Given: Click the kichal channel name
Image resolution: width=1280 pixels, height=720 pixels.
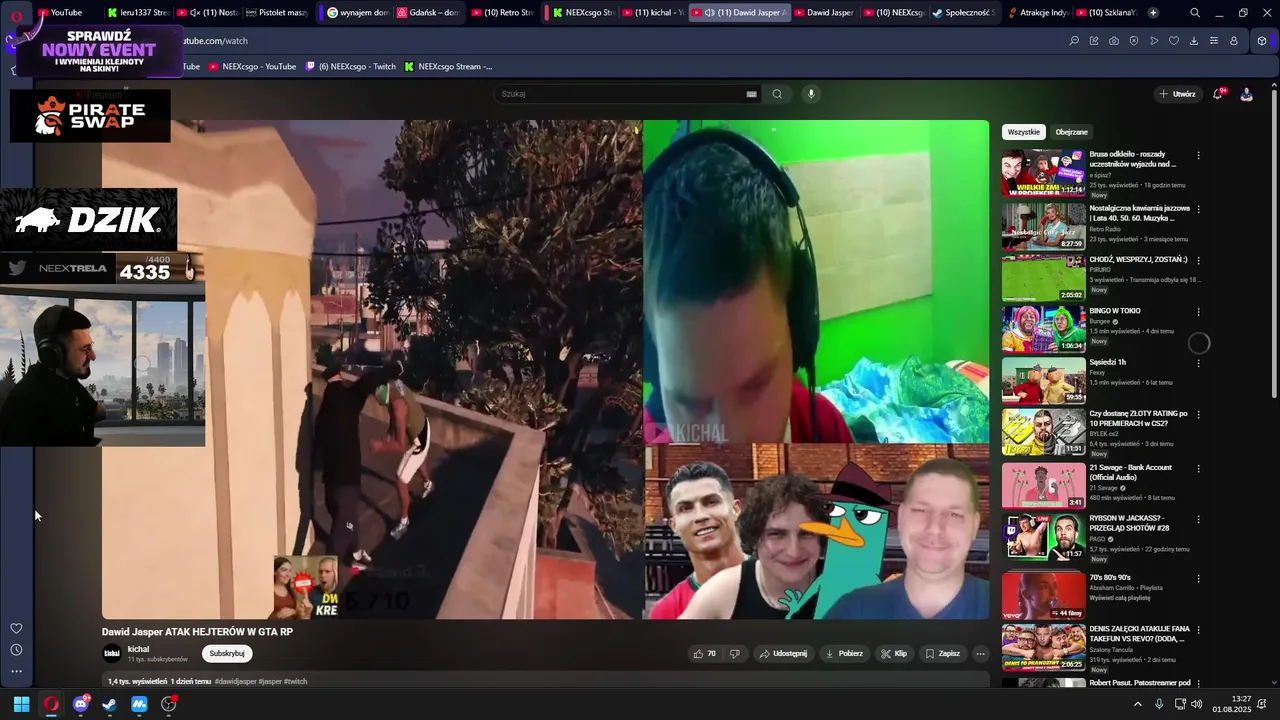Looking at the screenshot, I should tap(138, 649).
